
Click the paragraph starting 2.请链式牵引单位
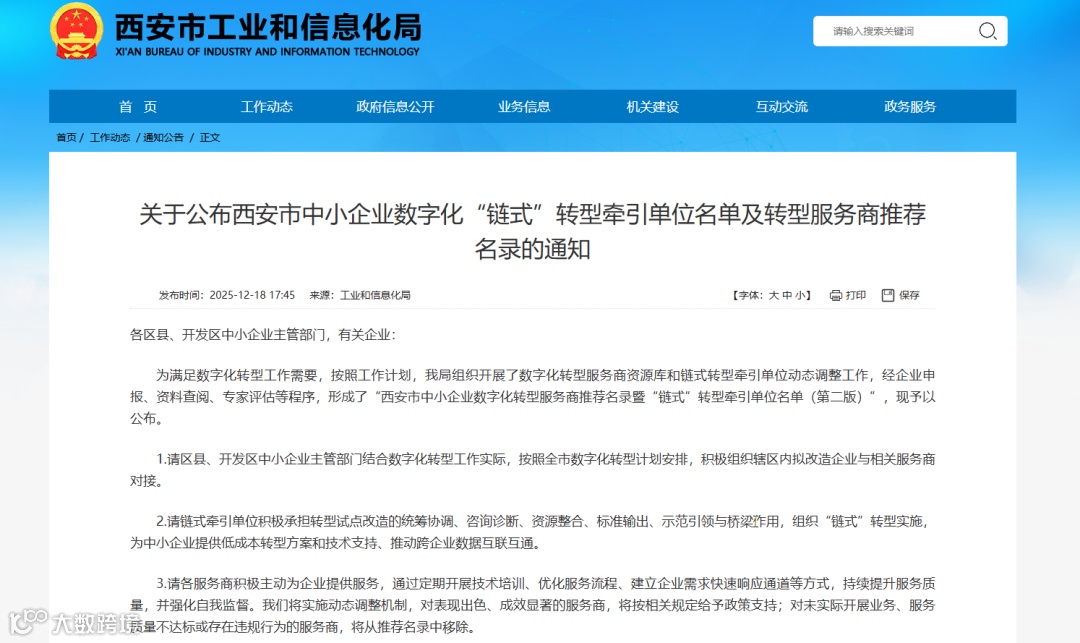pos(532,532)
